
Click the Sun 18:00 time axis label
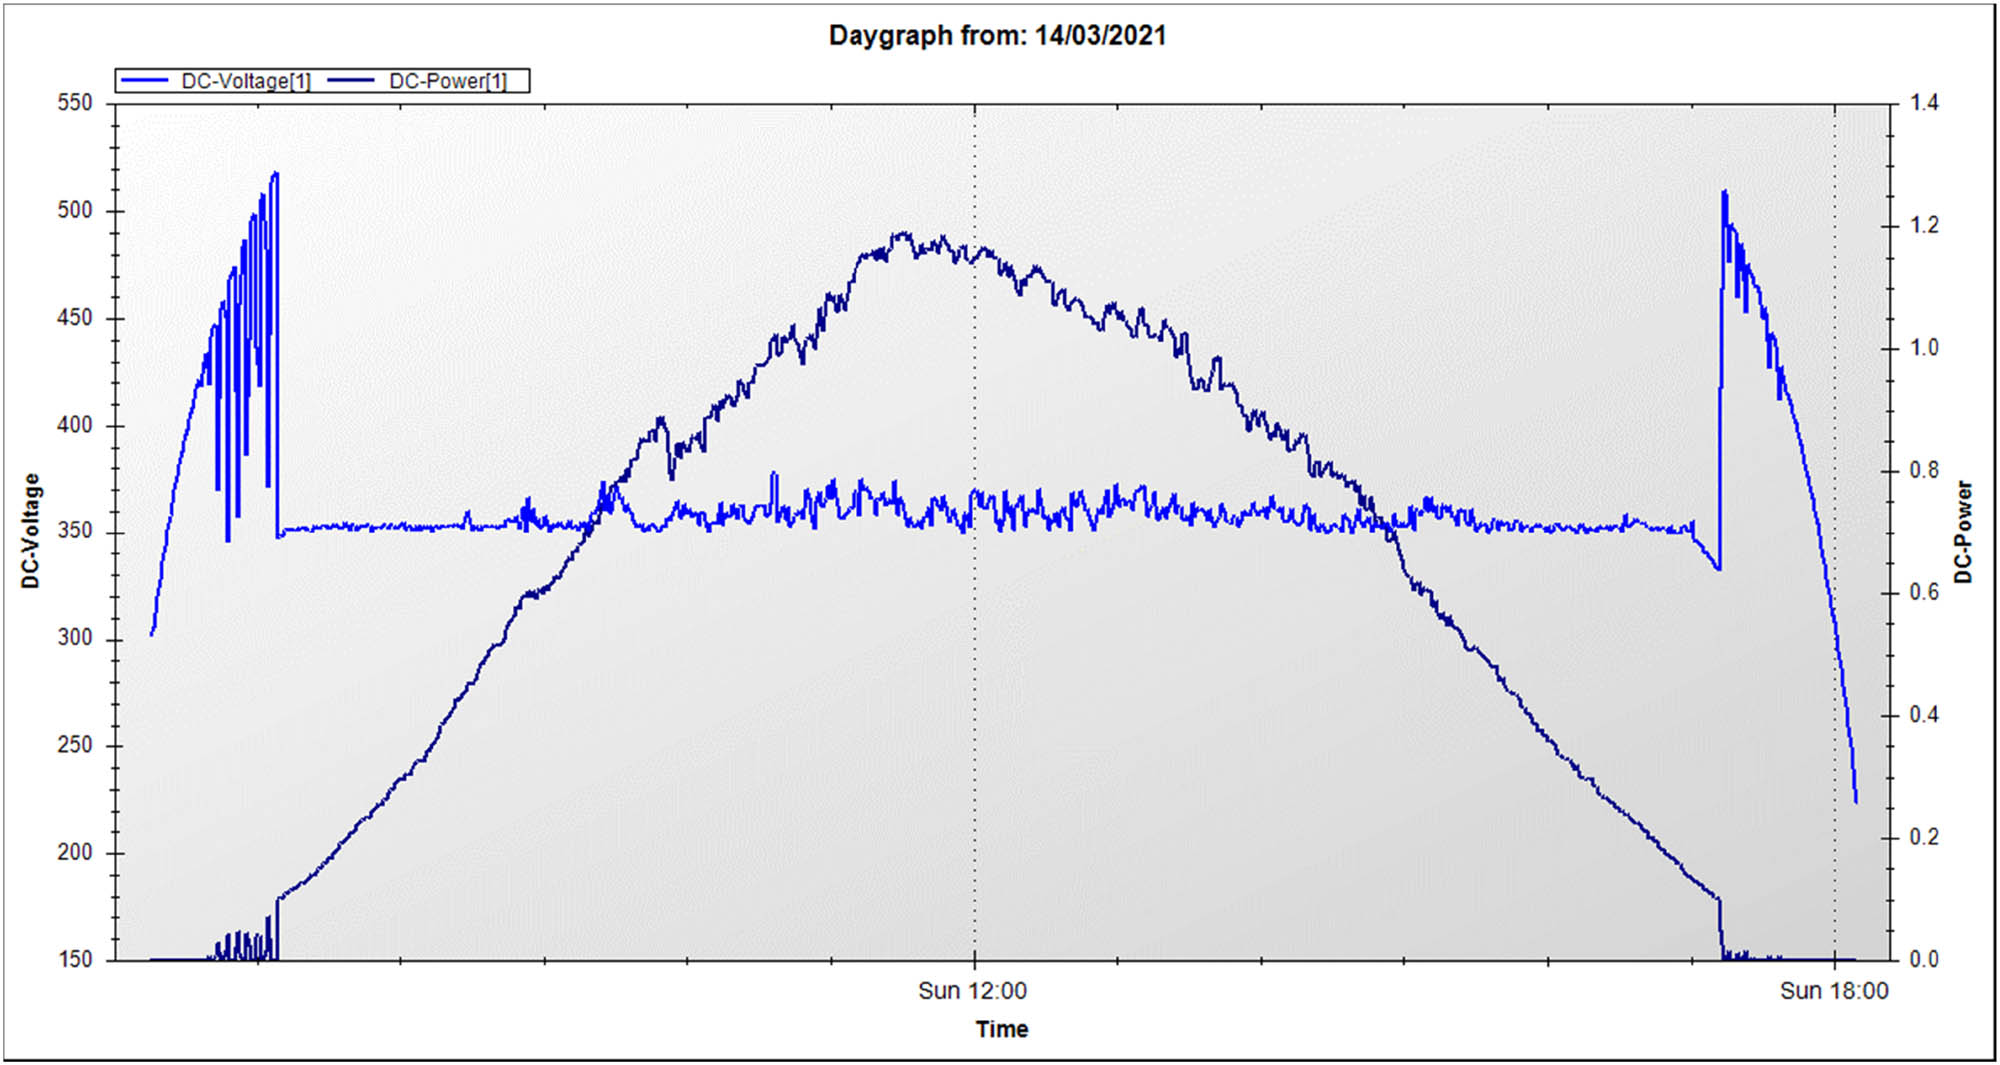point(1834,991)
